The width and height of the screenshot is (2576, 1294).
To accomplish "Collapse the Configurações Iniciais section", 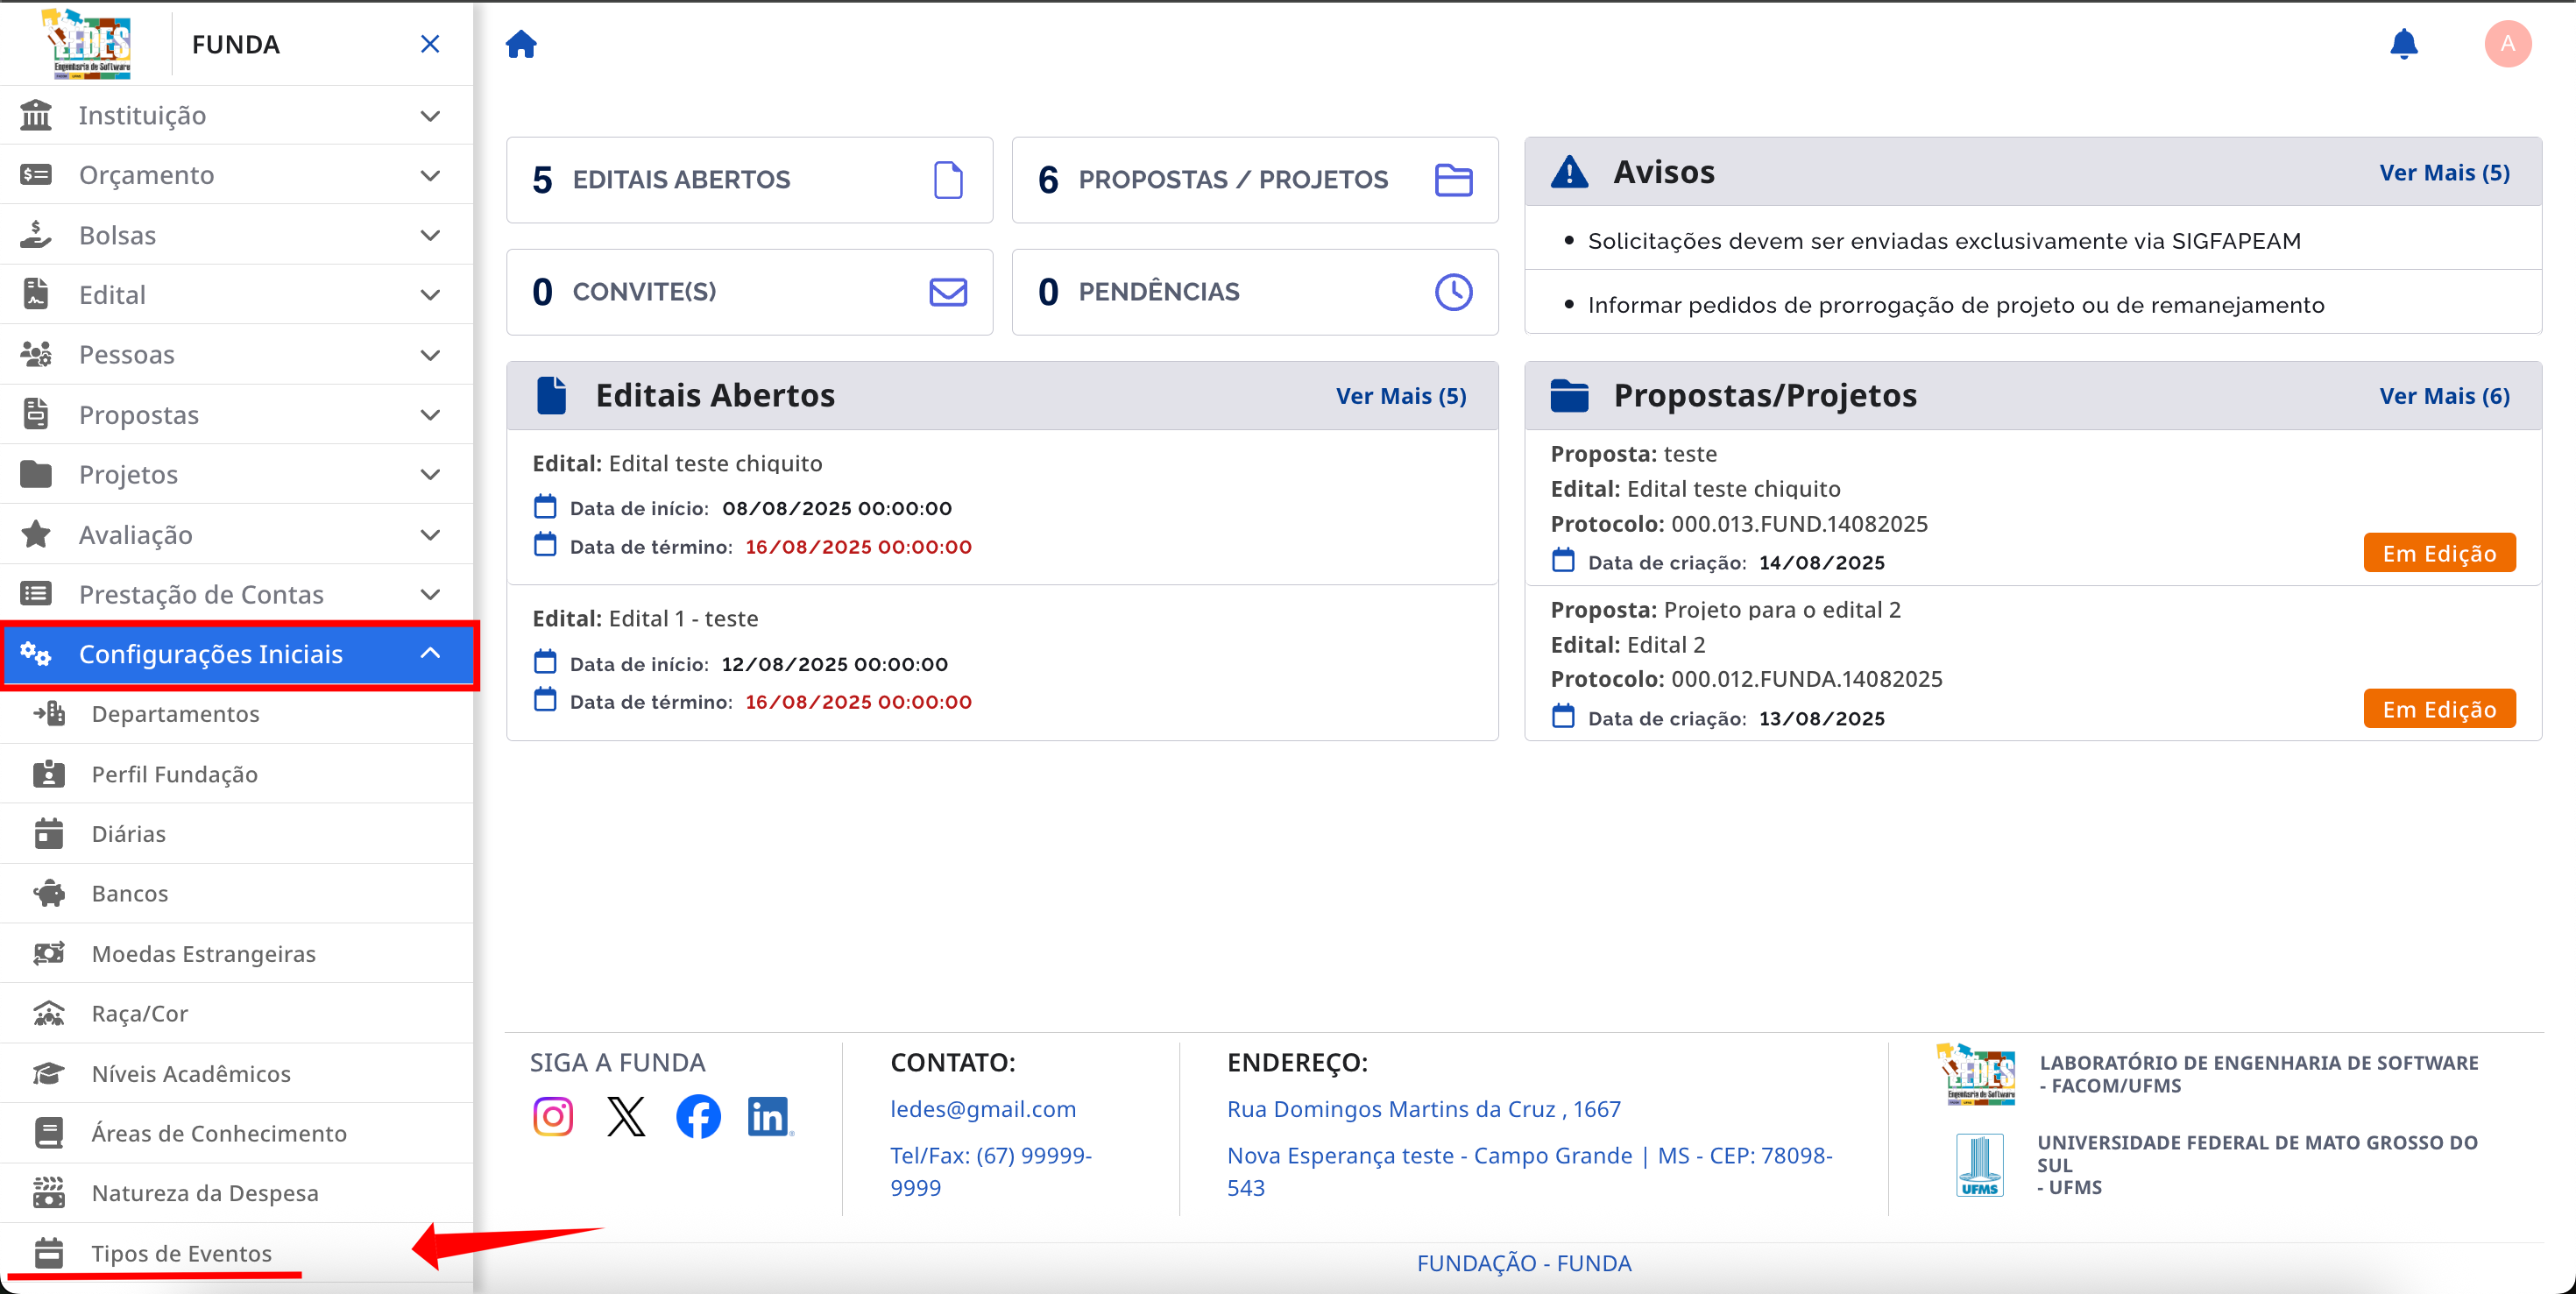I will click(431, 653).
